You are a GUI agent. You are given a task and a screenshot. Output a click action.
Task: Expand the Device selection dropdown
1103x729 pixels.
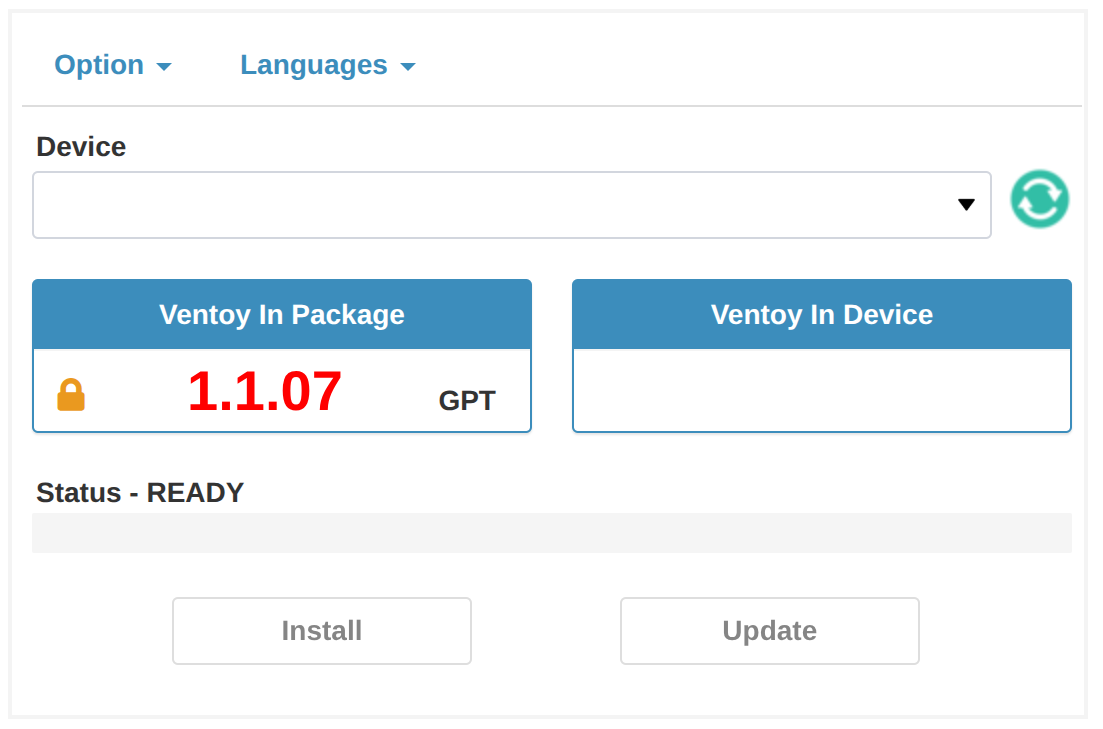coord(511,205)
